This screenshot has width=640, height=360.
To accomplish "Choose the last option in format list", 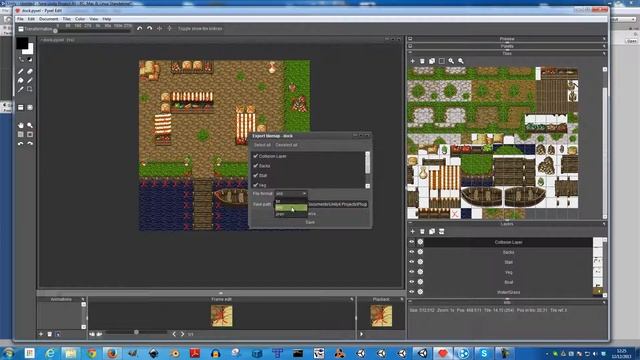I will coord(291,214).
